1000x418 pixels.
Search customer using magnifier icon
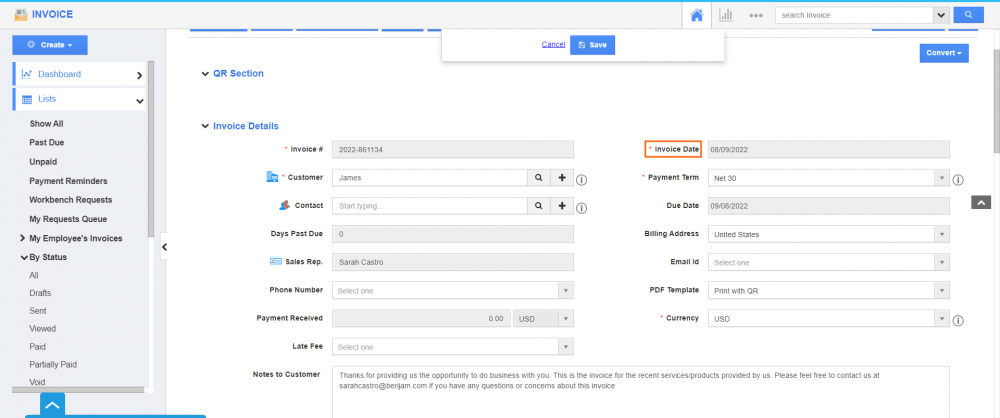tap(538, 177)
